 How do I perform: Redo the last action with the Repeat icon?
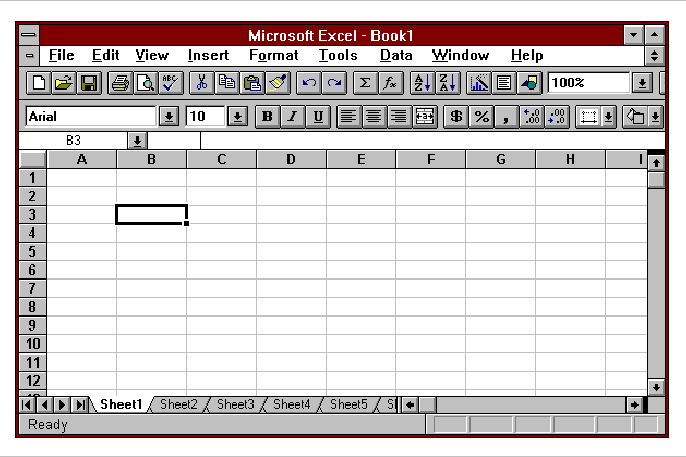pyautogui.click(x=334, y=83)
